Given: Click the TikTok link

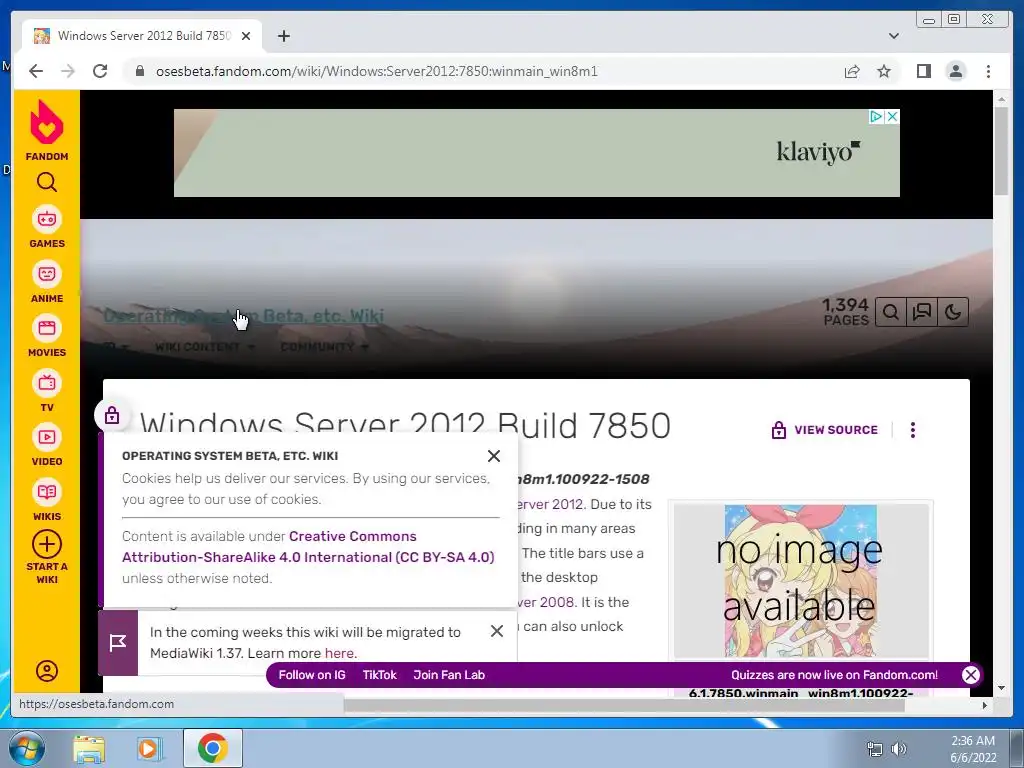Looking at the screenshot, I should pyautogui.click(x=379, y=675).
